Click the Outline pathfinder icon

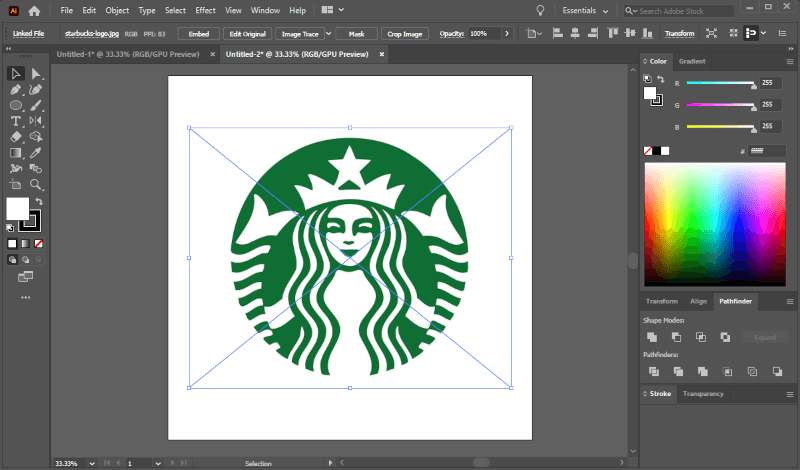coord(752,372)
